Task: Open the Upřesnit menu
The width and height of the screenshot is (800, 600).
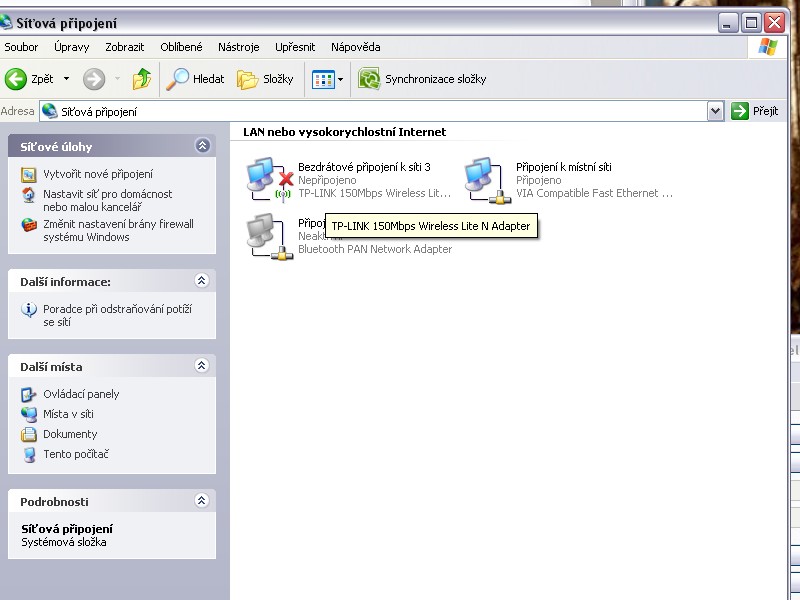Action: 295,47
